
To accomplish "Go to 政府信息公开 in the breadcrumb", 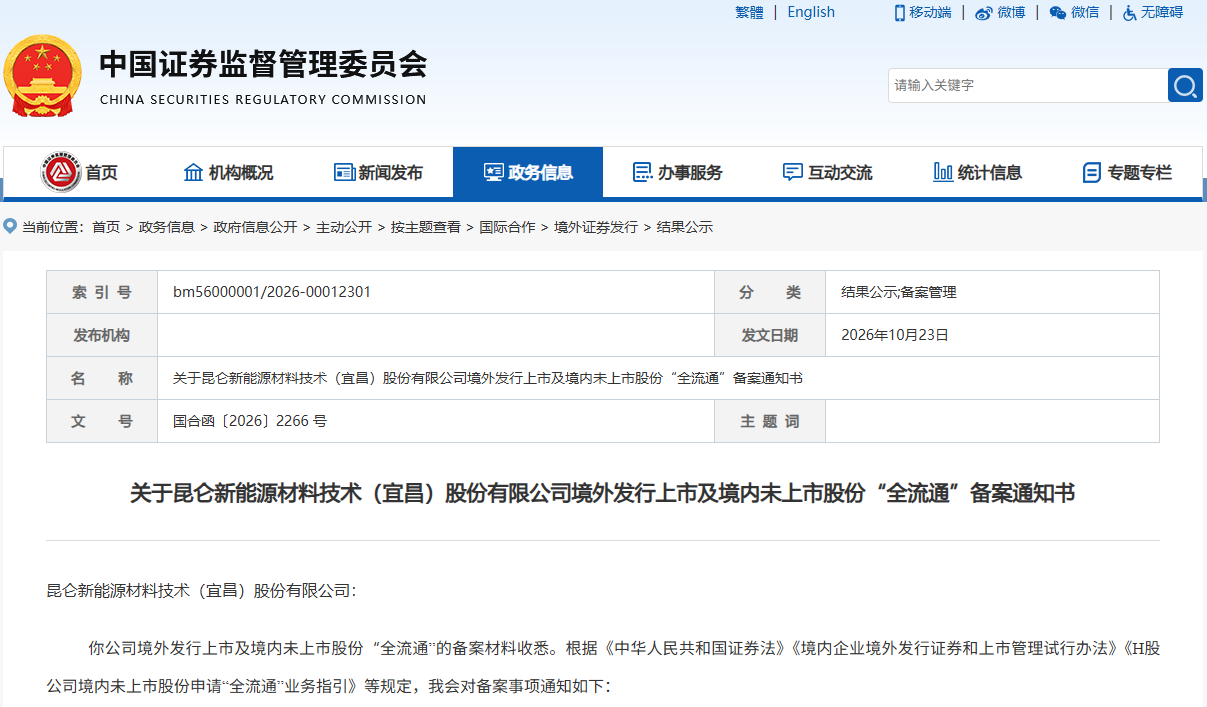I will point(256,227).
